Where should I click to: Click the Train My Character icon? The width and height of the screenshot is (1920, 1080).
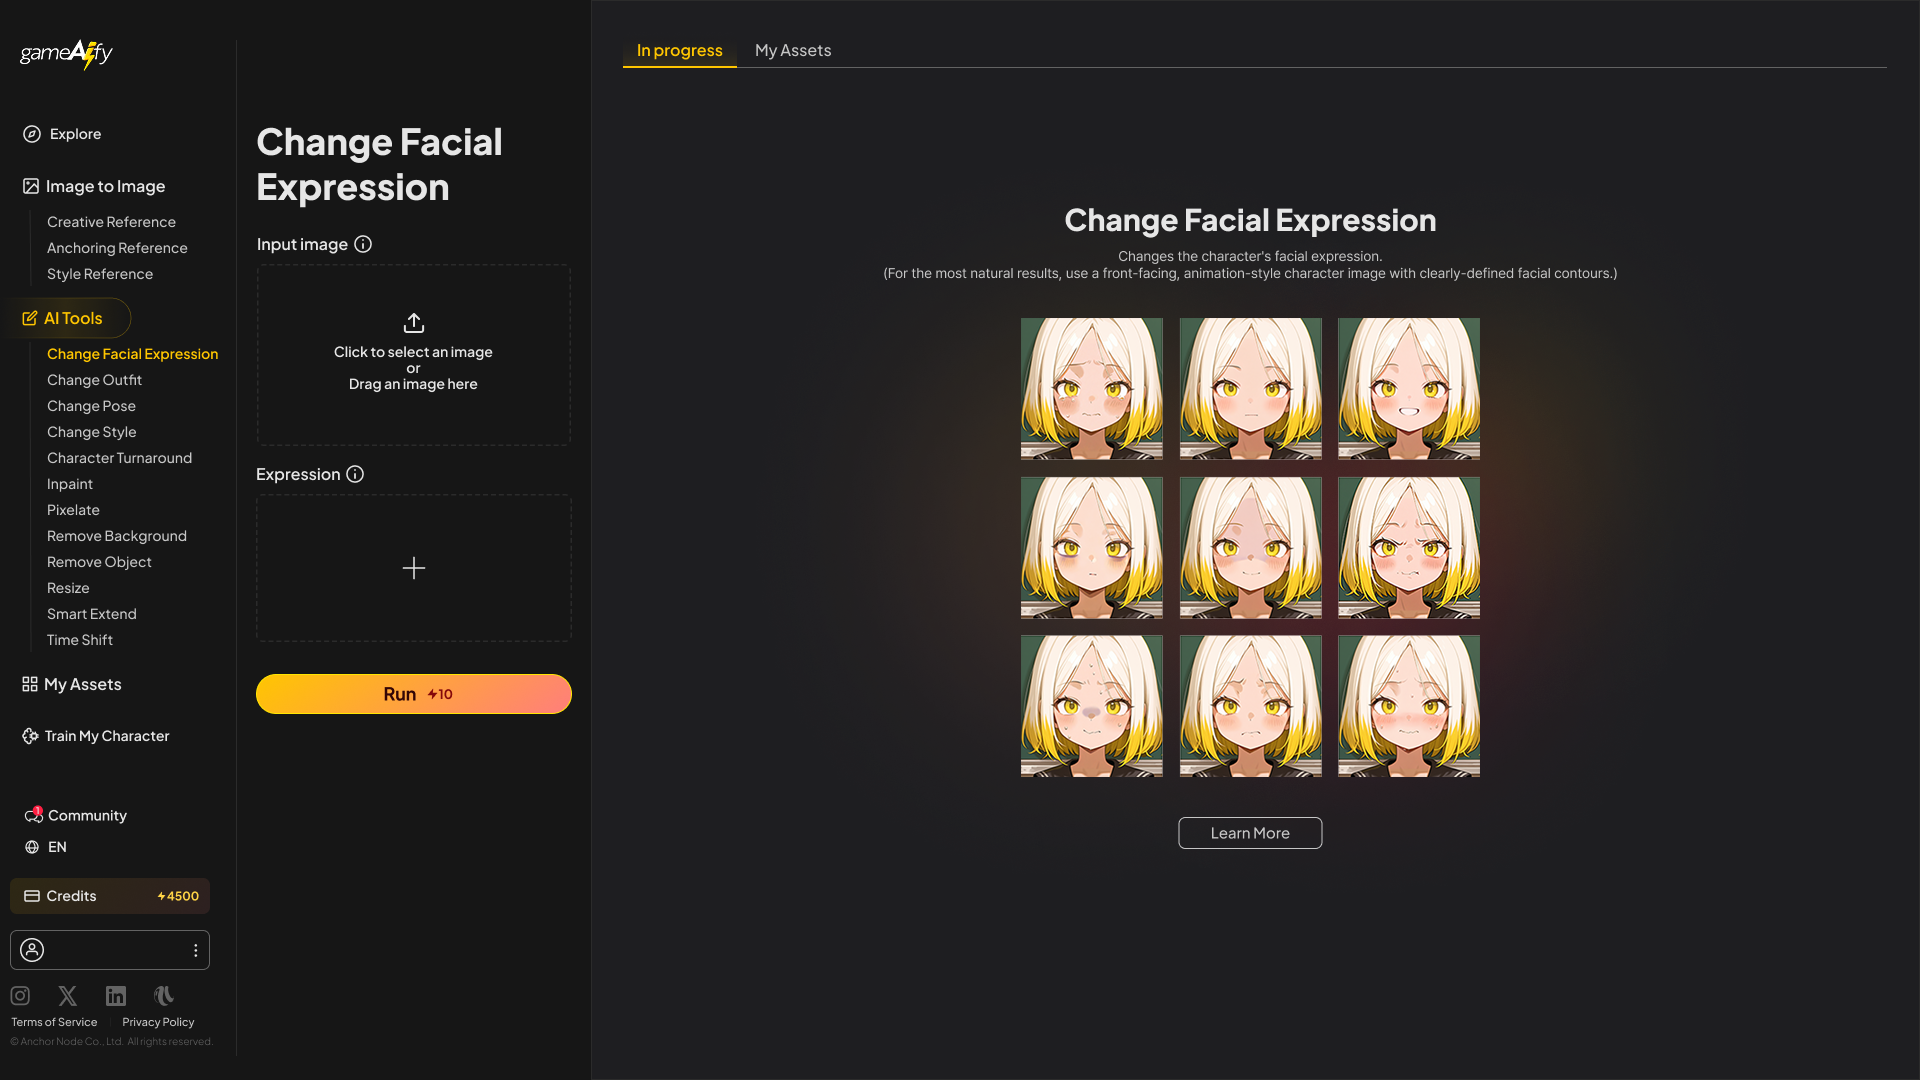tap(30, 736)
